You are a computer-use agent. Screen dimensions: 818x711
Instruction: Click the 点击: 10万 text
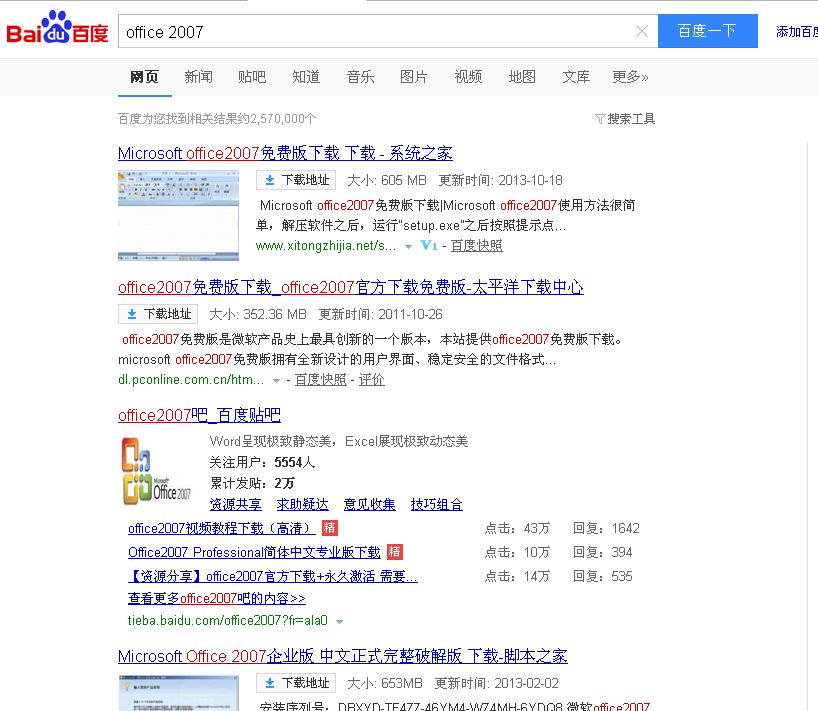click(x=517, y=552)
